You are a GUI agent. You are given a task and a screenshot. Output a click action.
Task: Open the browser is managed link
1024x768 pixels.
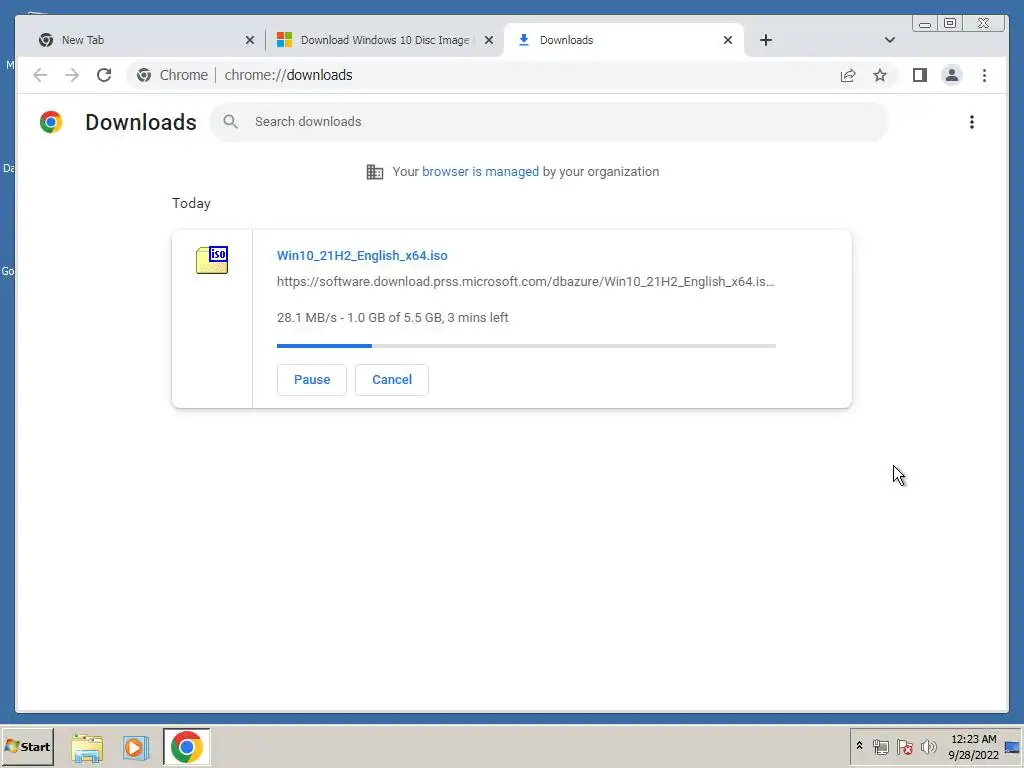click(x=480, y=172)
